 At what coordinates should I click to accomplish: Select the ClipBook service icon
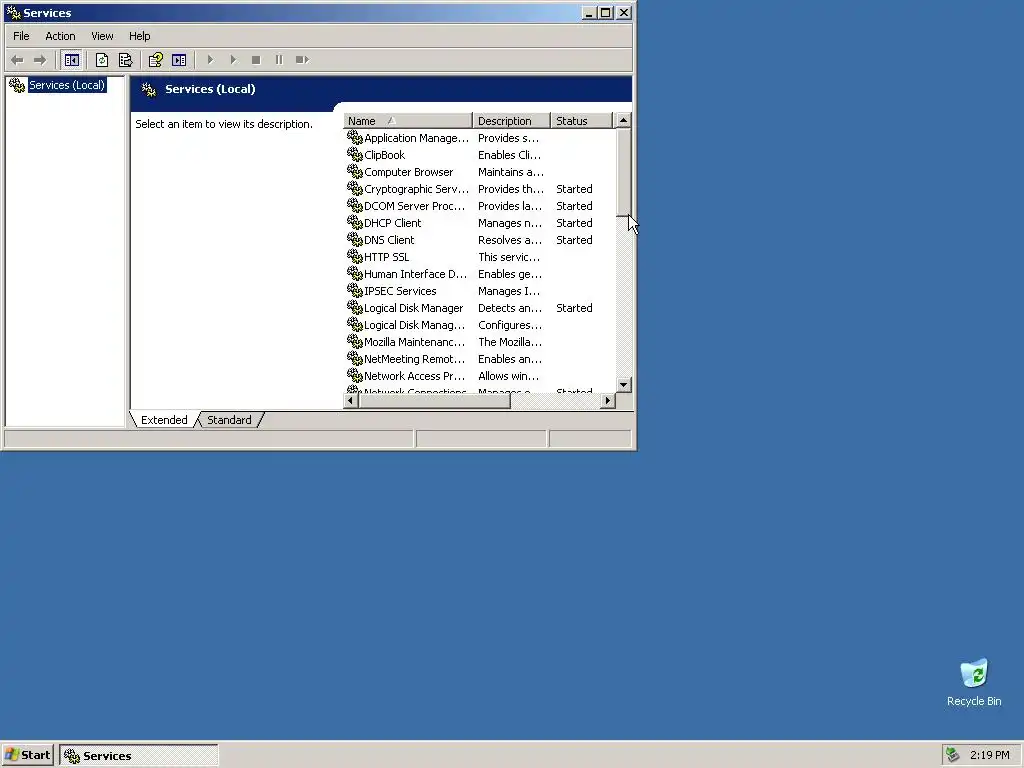click(355, 154)
